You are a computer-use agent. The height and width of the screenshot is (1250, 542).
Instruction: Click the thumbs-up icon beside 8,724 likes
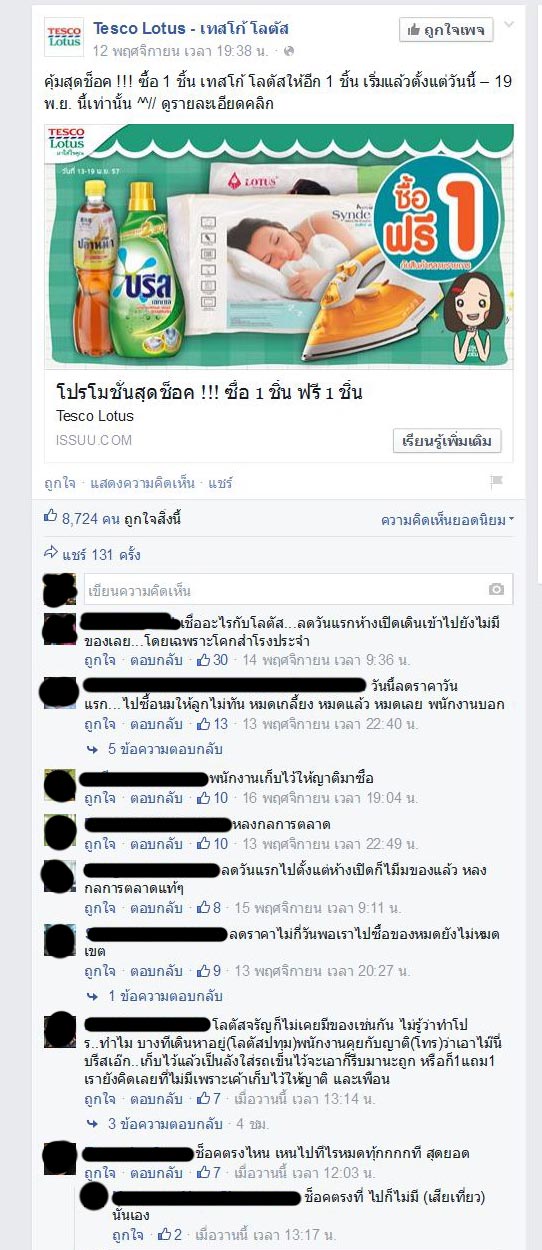pos(51,518)
